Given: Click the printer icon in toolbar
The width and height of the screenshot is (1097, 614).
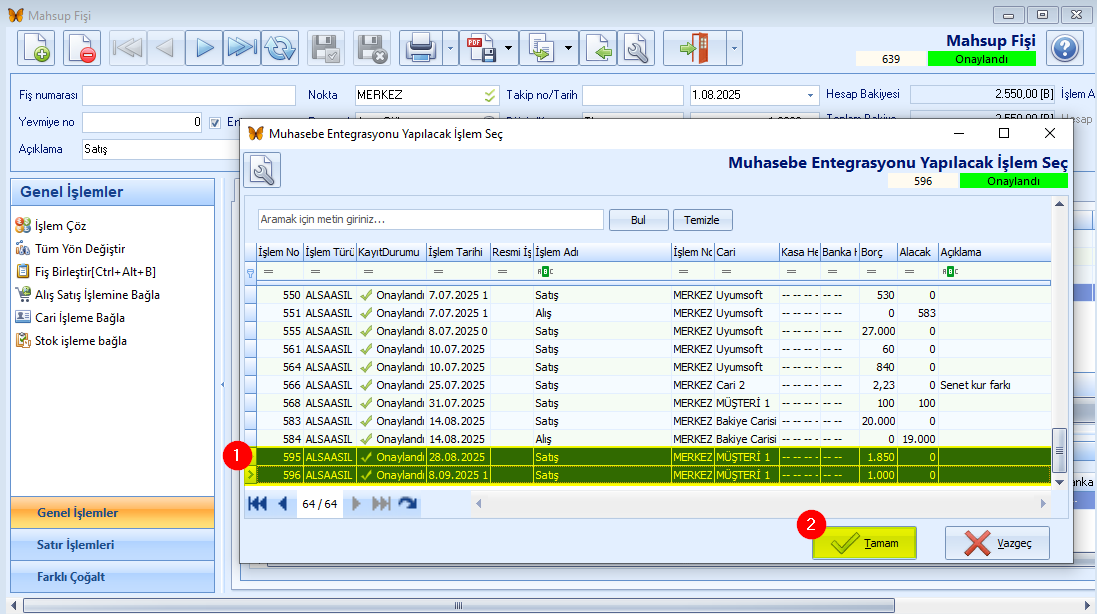Looking at the screenshot, I should click(420, 48).
